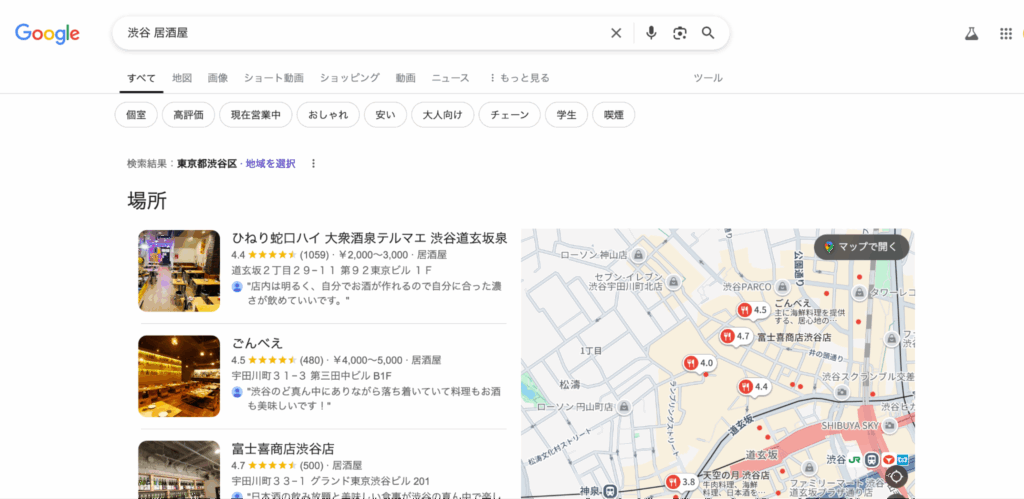This screenshot has width=1024, height=499.
Task: Click the 4.0 restaurant map pin
Action: (x=699, y=363)
